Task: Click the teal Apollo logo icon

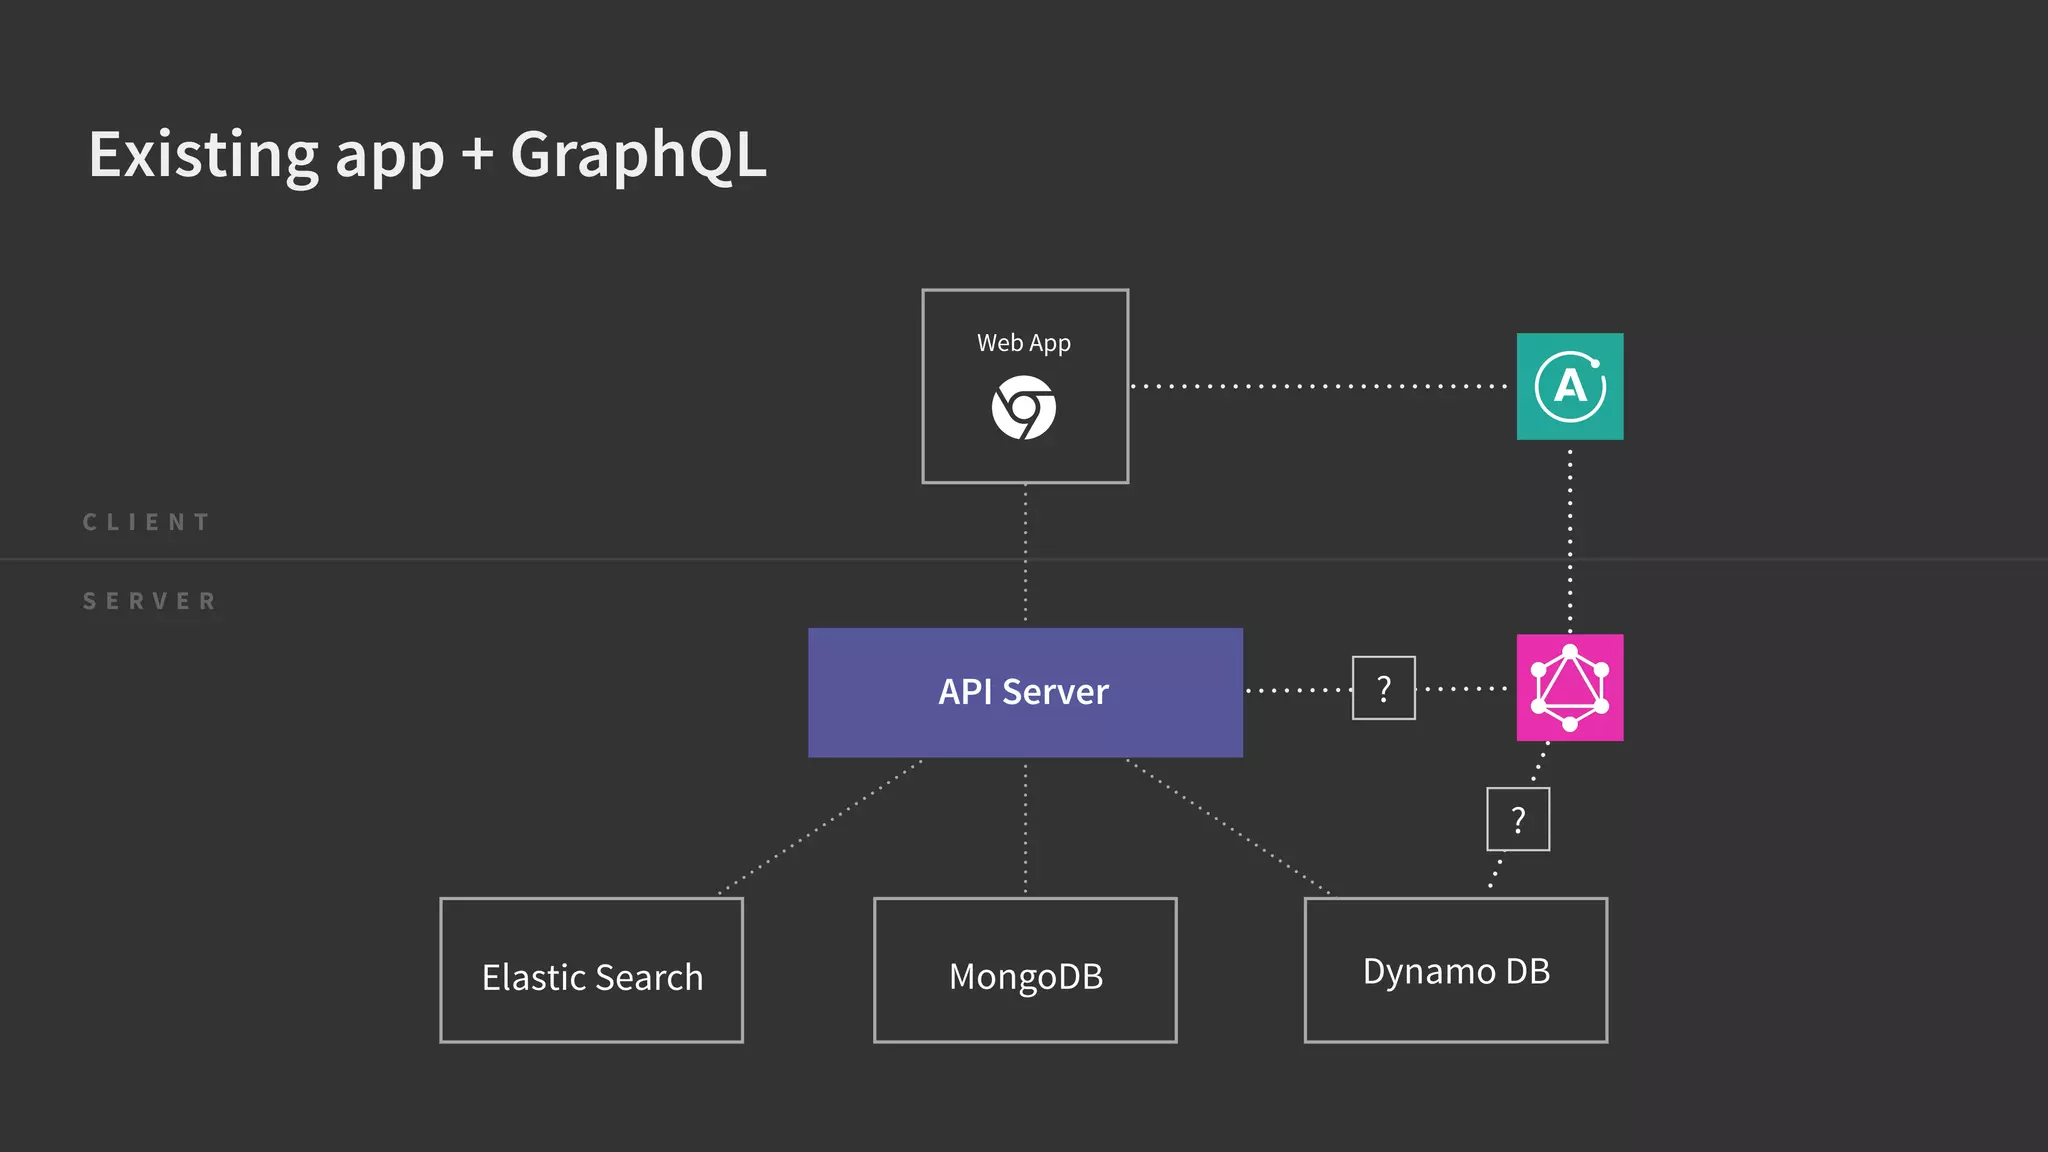Action: tap(1569, 386)
